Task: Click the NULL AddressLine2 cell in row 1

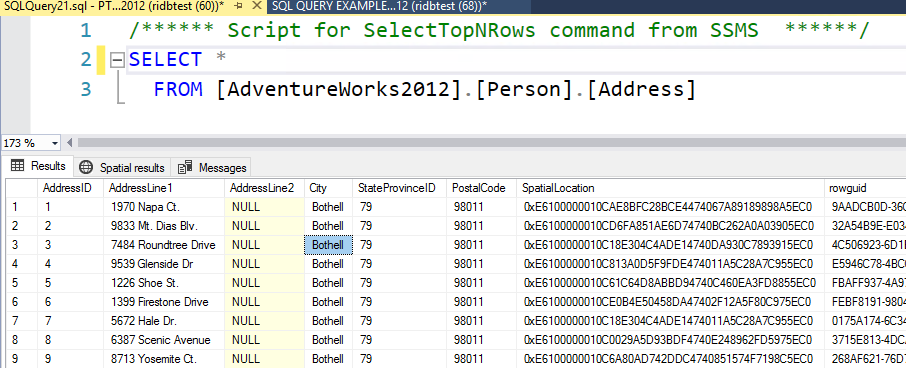Action: pos(265,207)
